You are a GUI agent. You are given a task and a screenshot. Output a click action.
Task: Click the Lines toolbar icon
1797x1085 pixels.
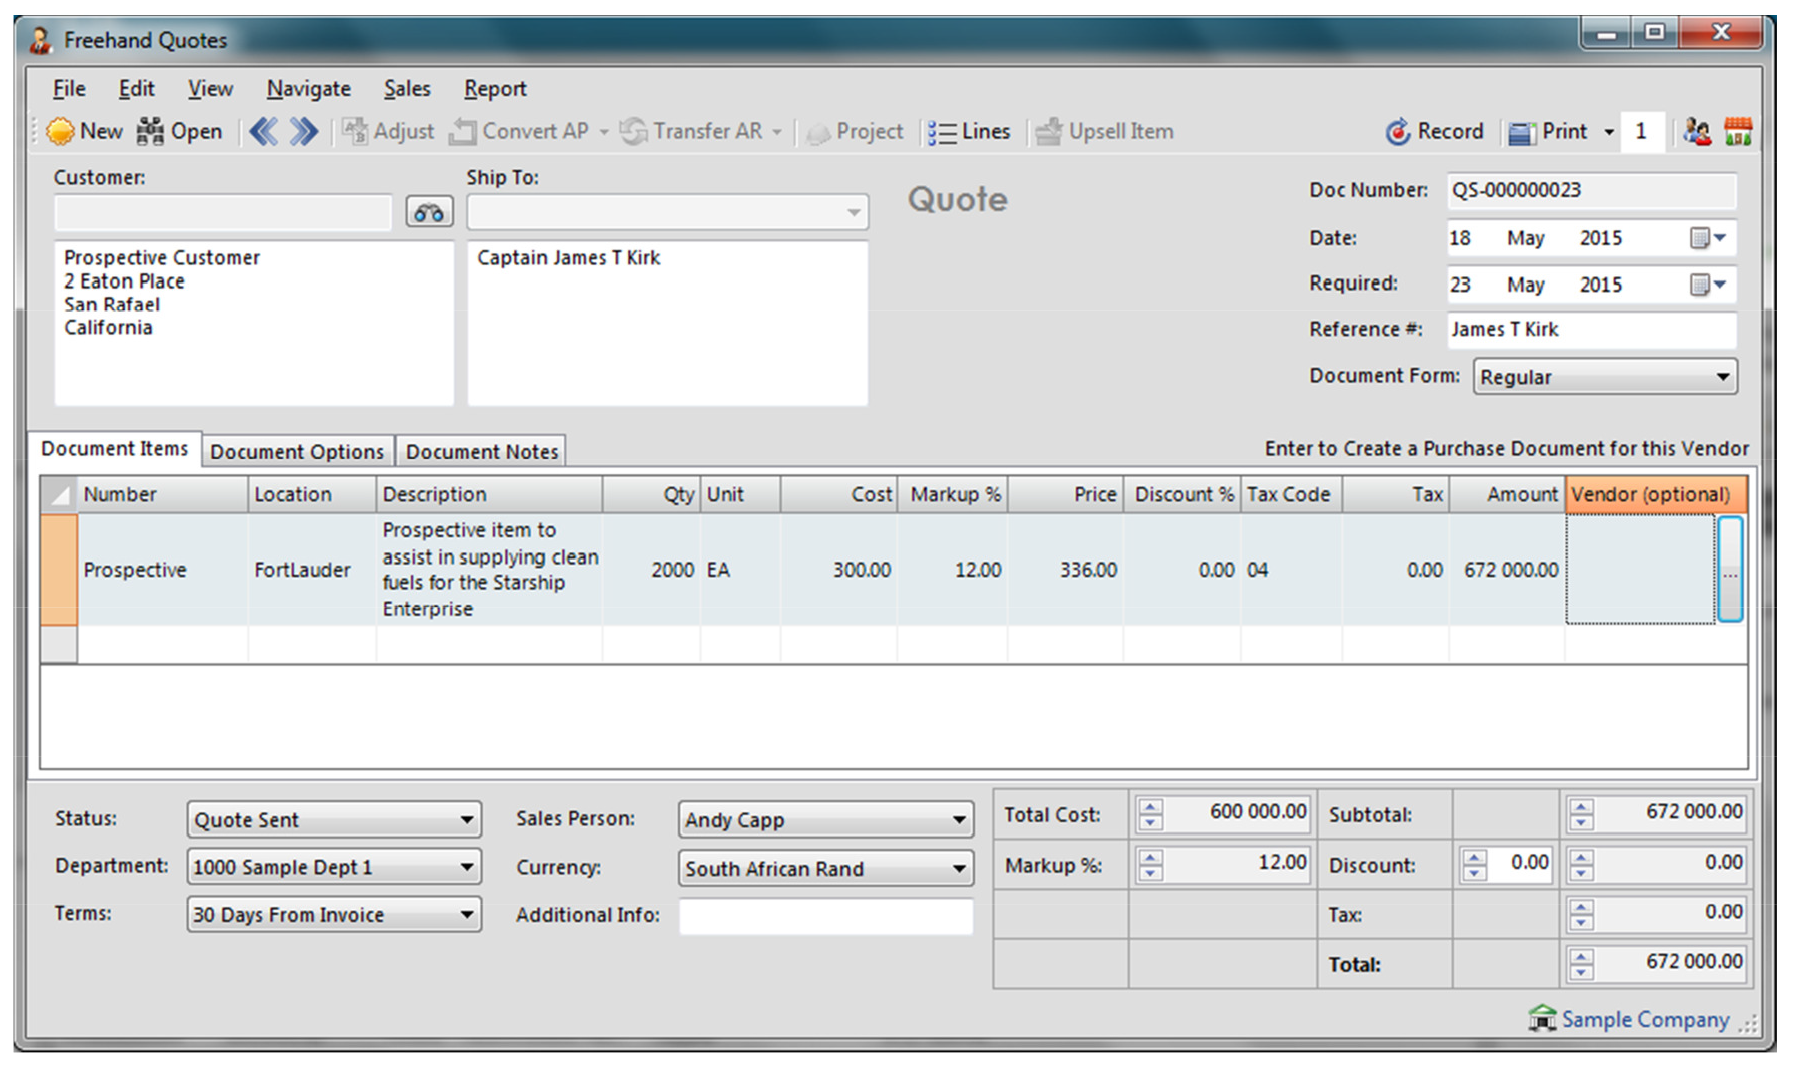942,132
